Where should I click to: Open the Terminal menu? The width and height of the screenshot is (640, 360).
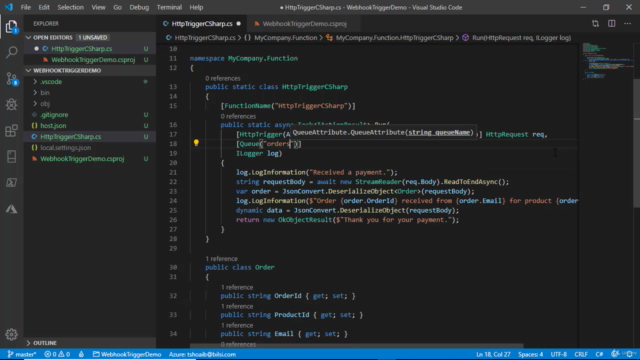(169, 7)
